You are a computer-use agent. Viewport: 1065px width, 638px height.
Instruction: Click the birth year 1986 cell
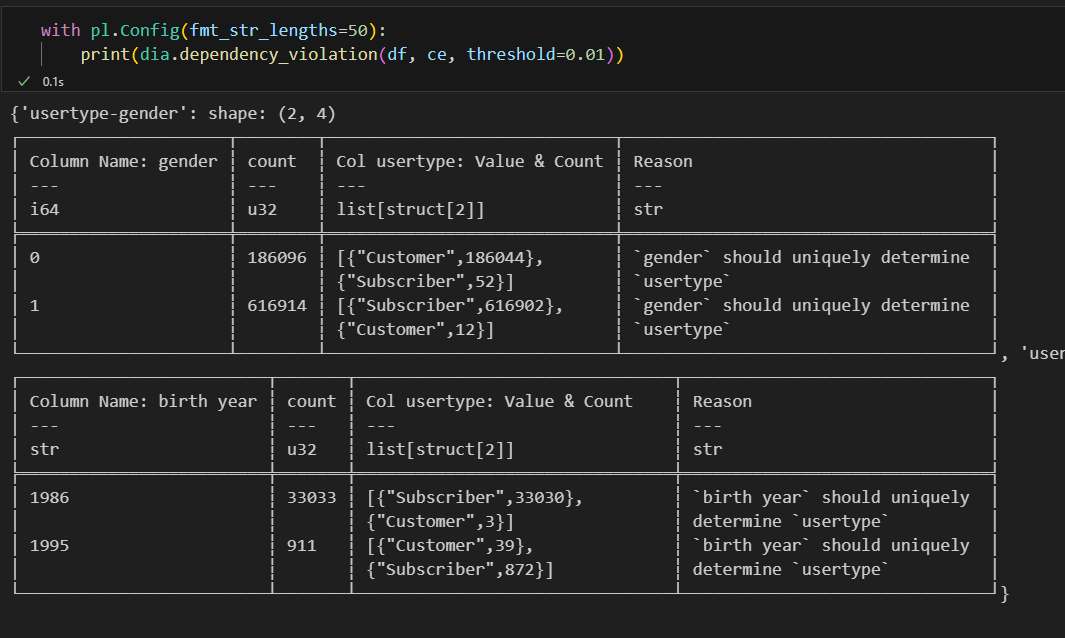tap(49, 497)
